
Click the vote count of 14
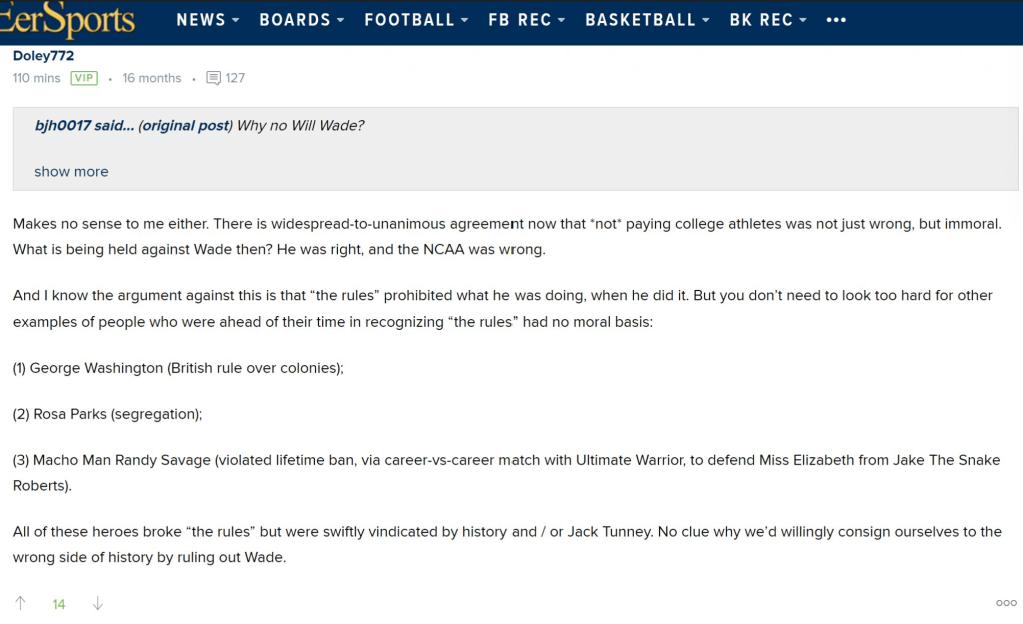click(x=59, y=604)
